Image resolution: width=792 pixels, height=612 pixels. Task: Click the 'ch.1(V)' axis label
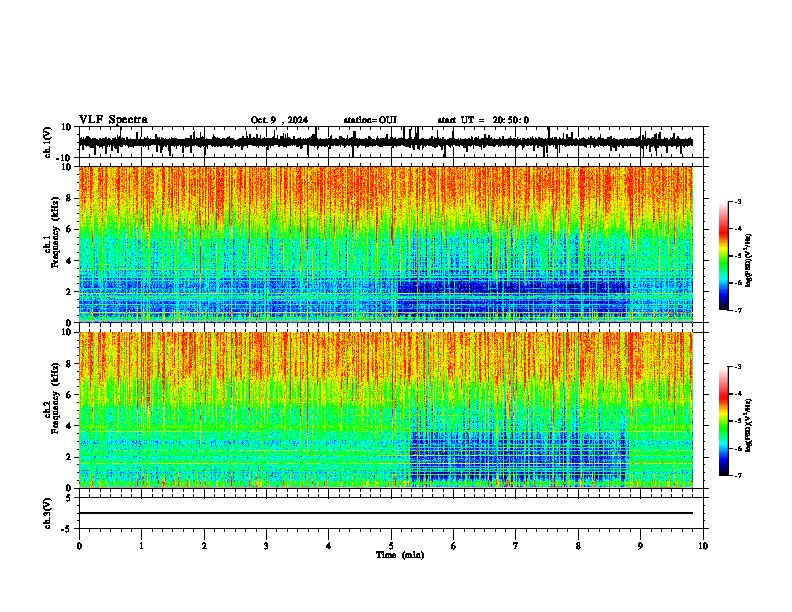pyautogui.click(x=47, y=143)
